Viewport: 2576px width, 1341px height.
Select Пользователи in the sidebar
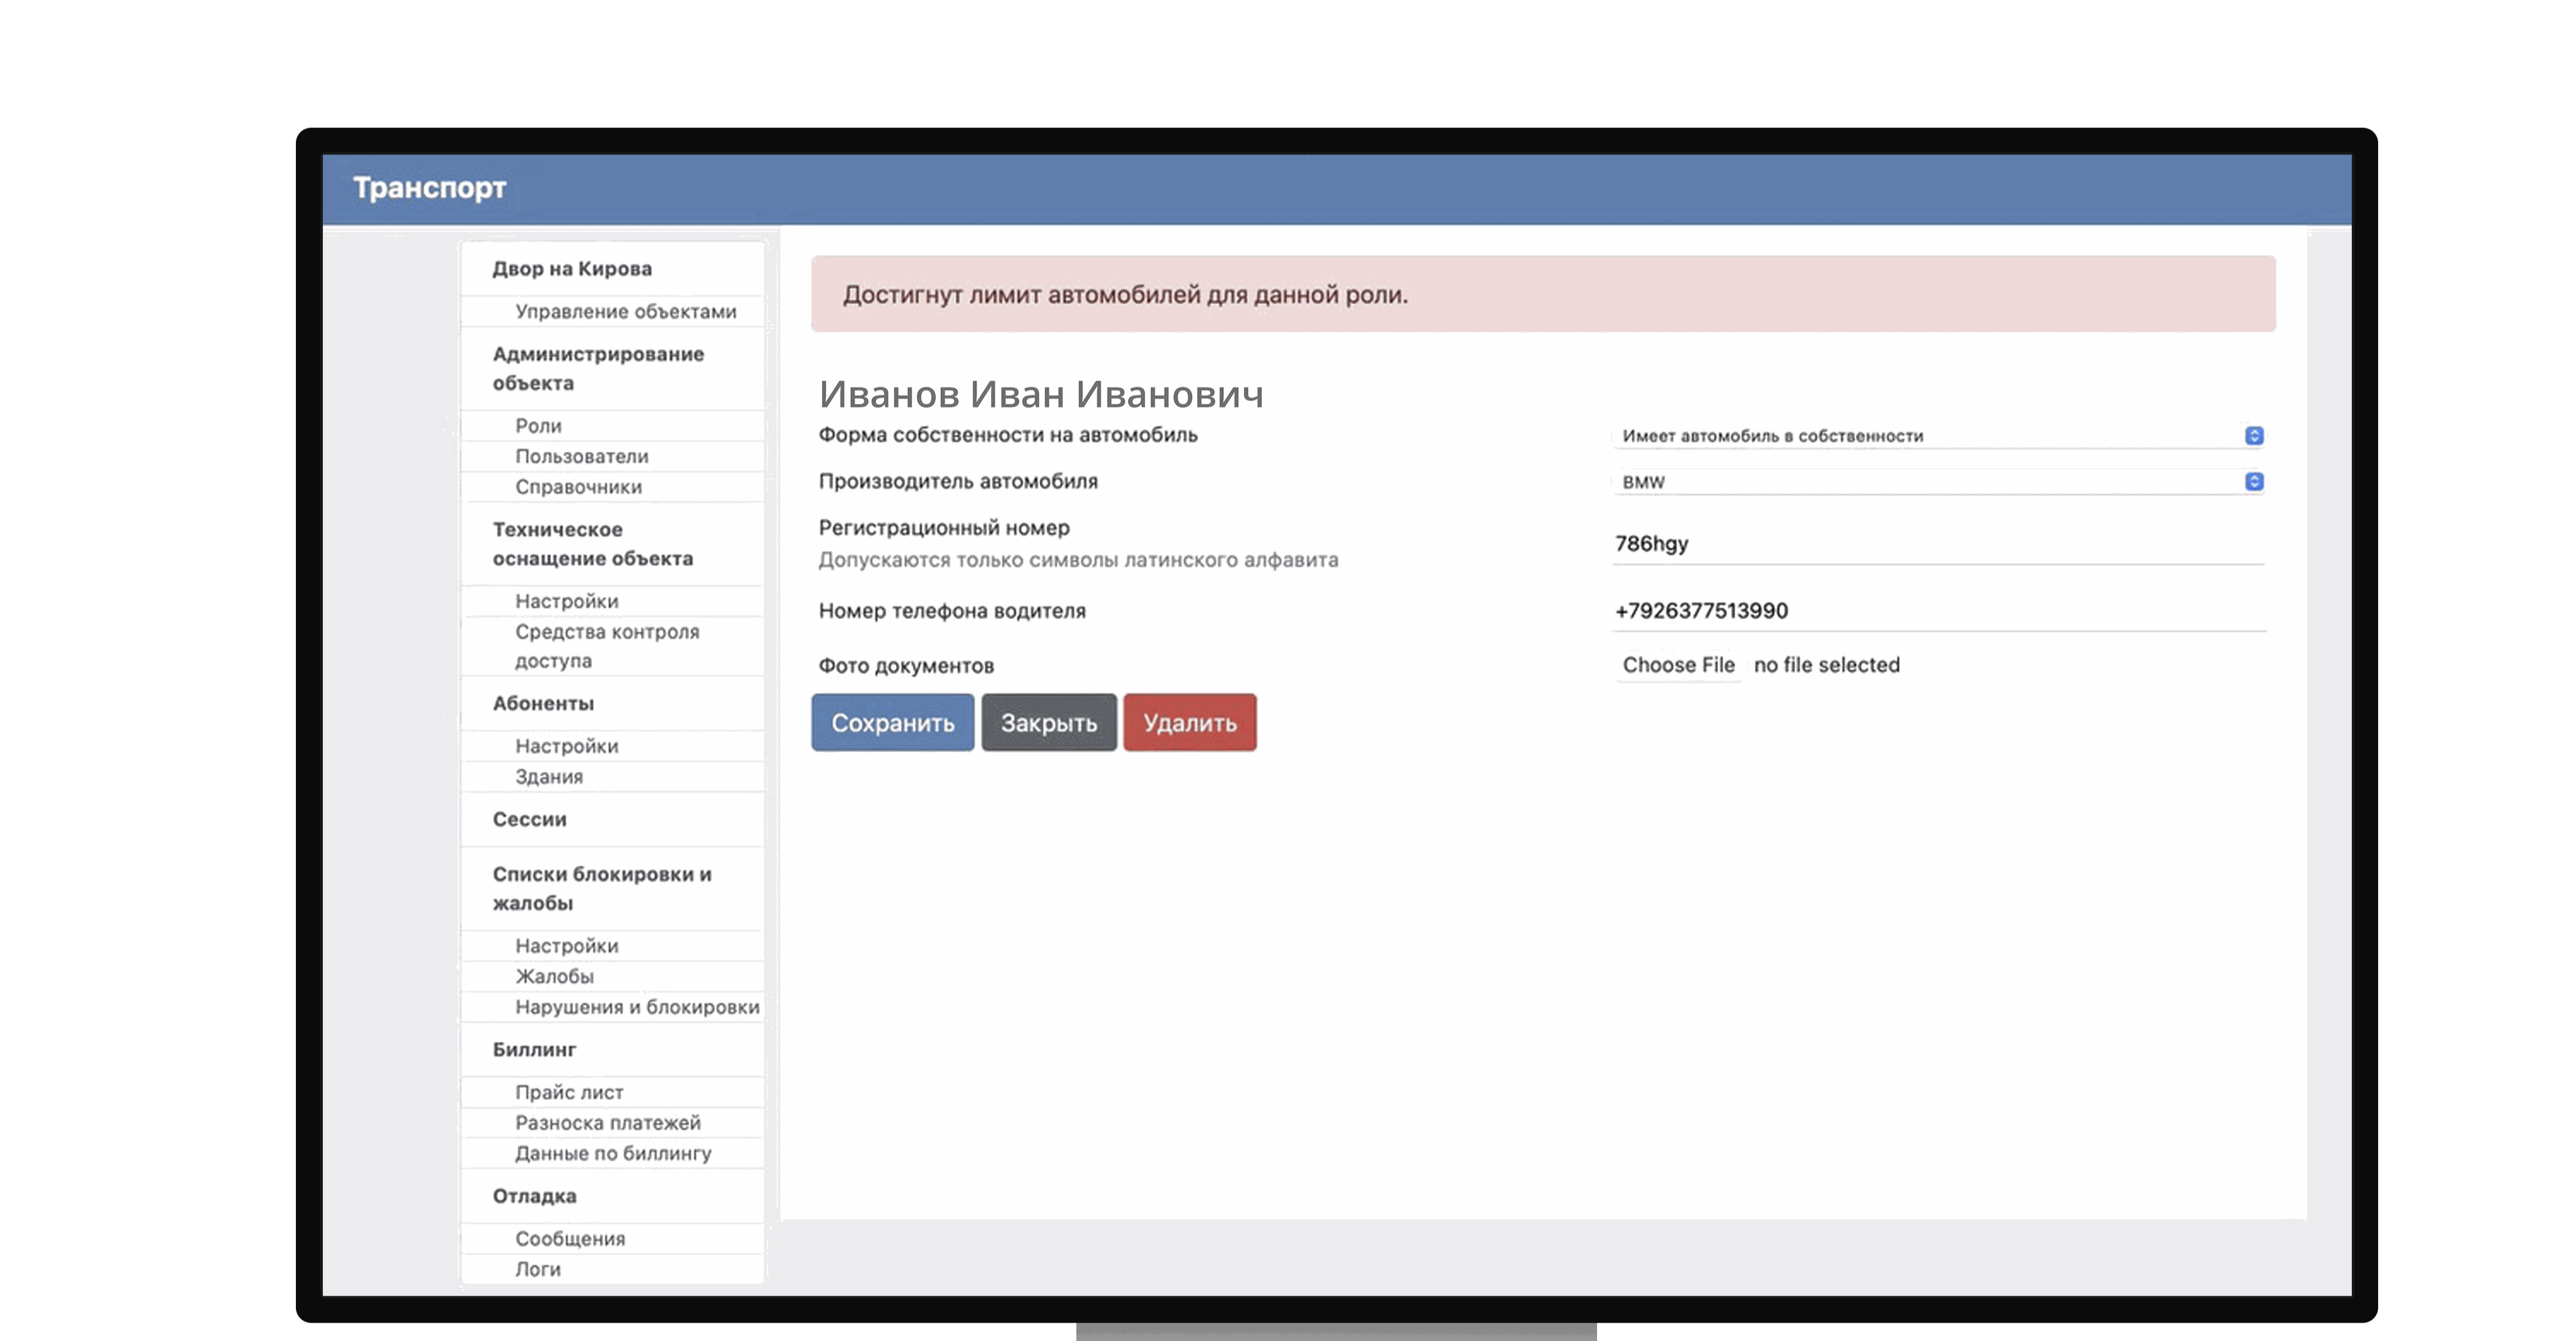point(583,456)
